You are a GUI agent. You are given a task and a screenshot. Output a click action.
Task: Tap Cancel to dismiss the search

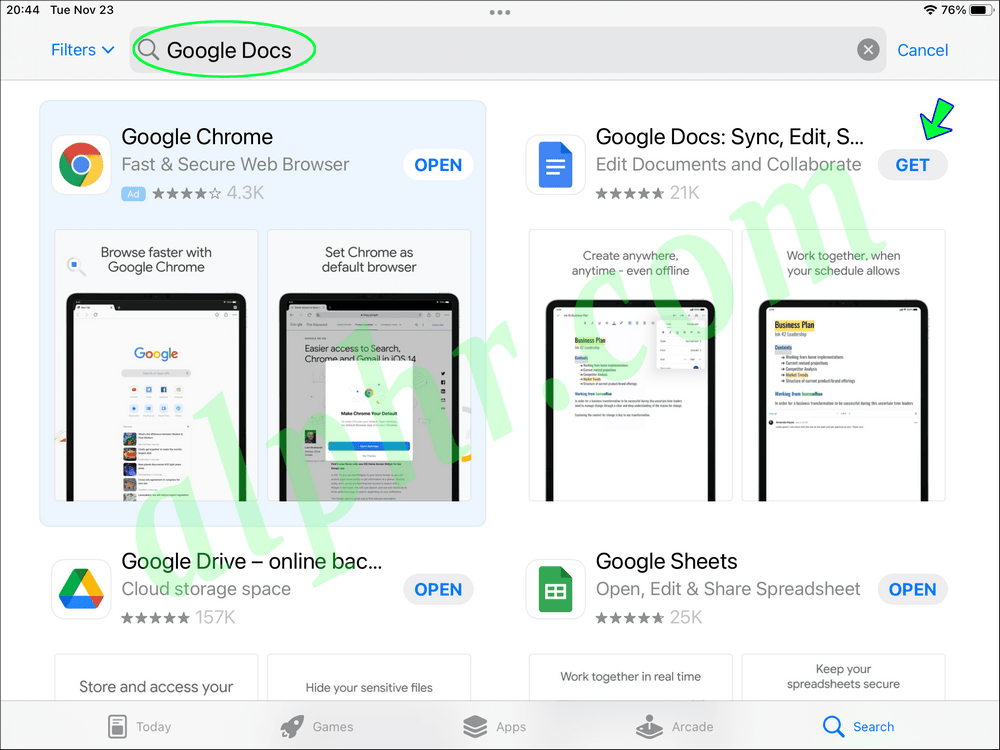(x=922, y=49)
